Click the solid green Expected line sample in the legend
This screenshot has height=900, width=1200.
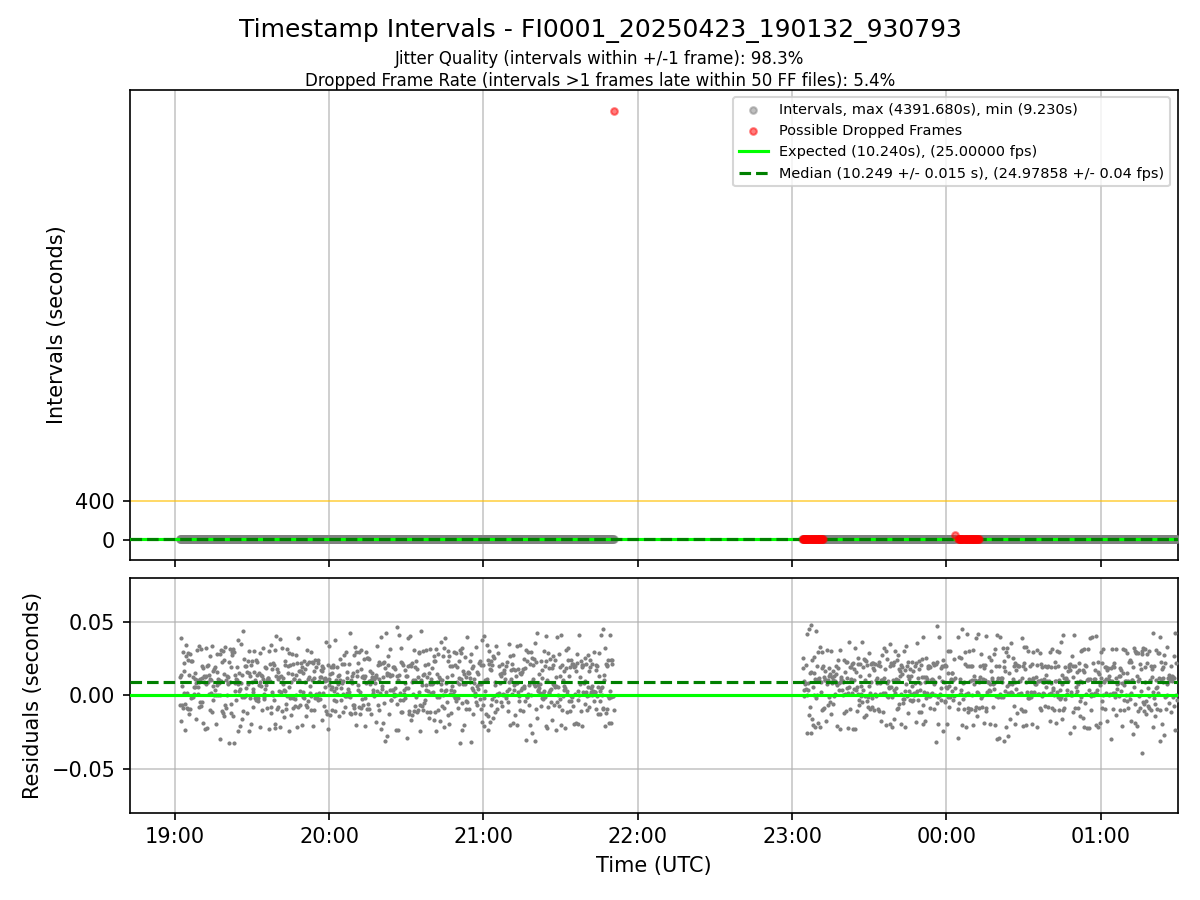click(754, 152)
